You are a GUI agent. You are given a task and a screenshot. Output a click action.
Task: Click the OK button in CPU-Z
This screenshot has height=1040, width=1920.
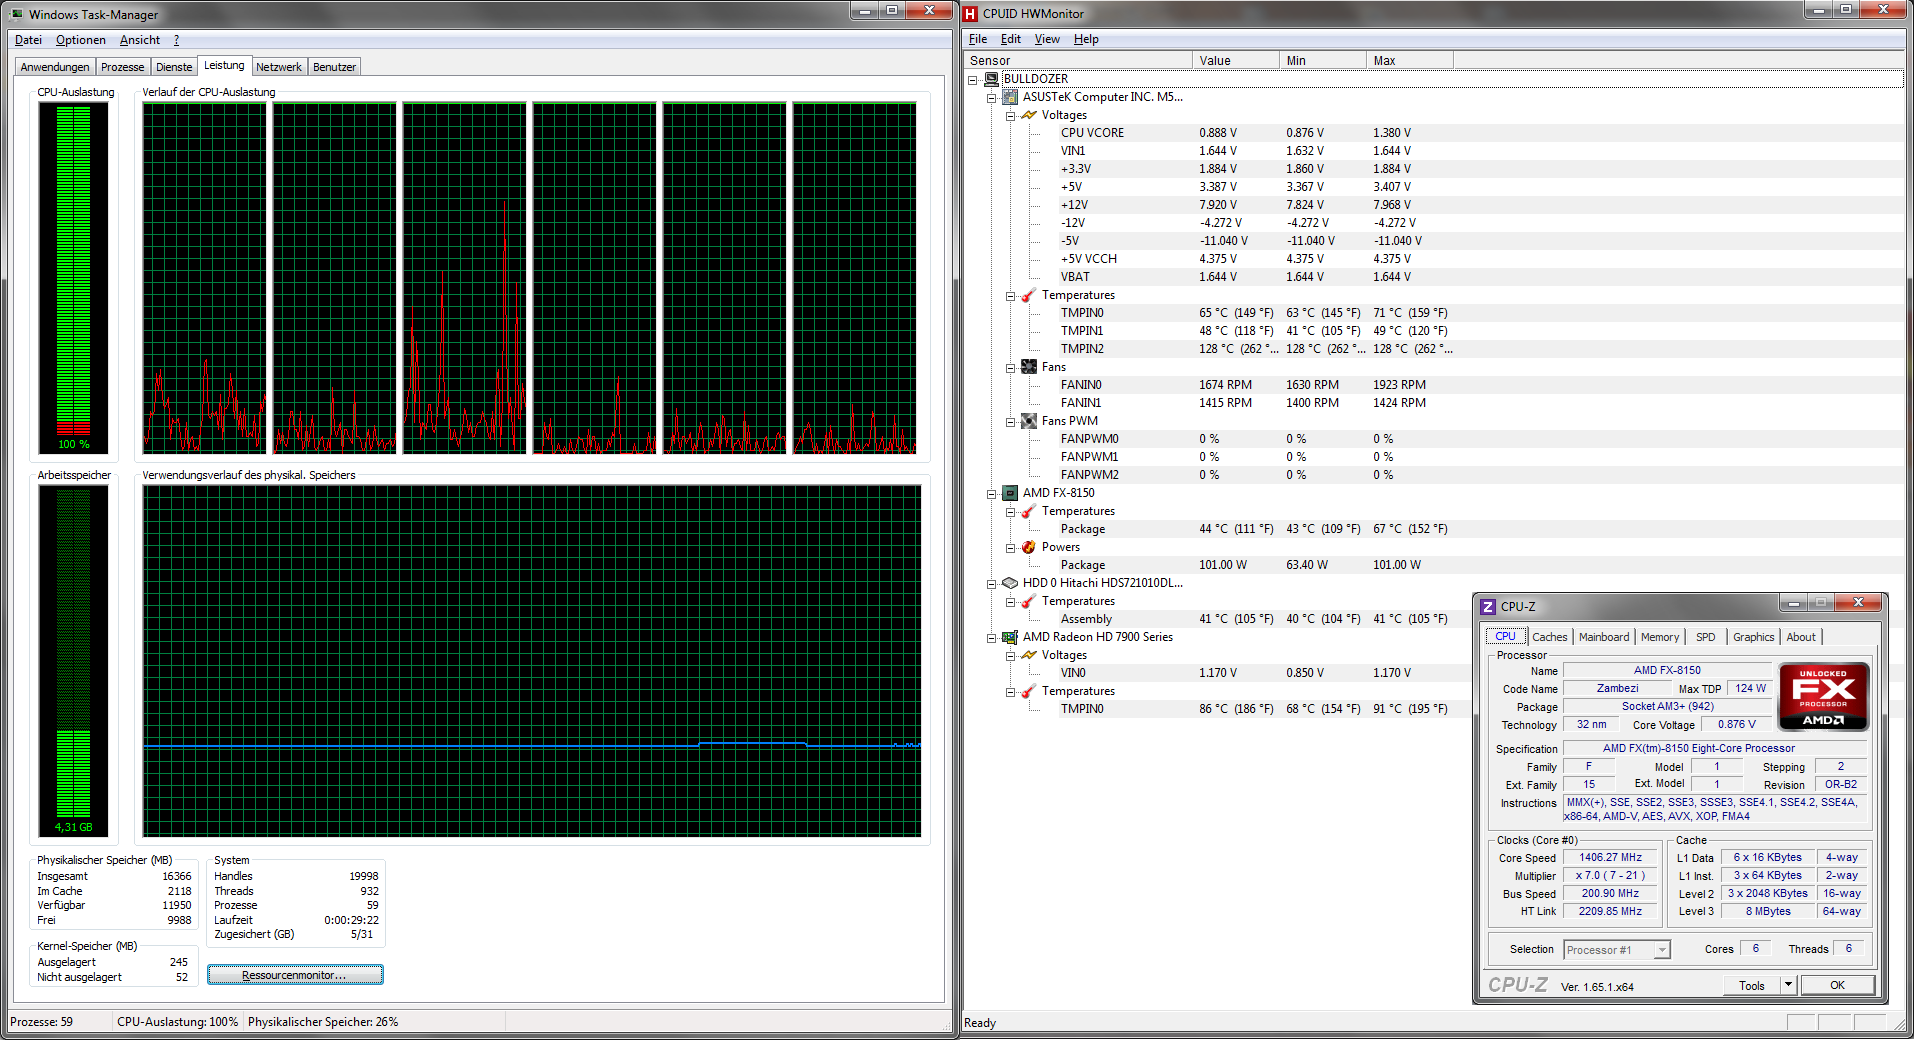click(1838, 985)
